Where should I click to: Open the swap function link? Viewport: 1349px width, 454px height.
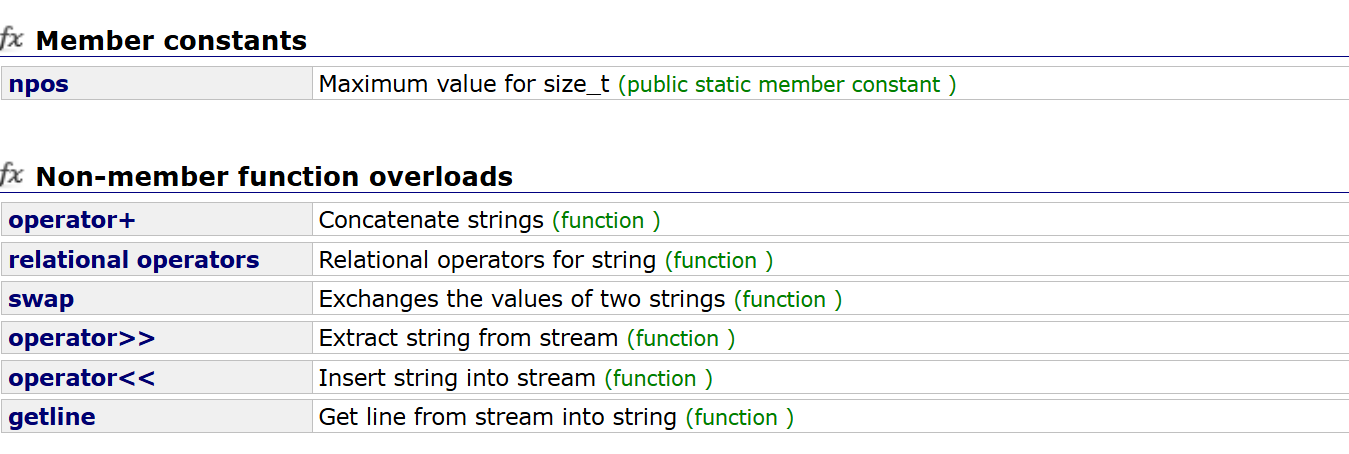[41, 299]
